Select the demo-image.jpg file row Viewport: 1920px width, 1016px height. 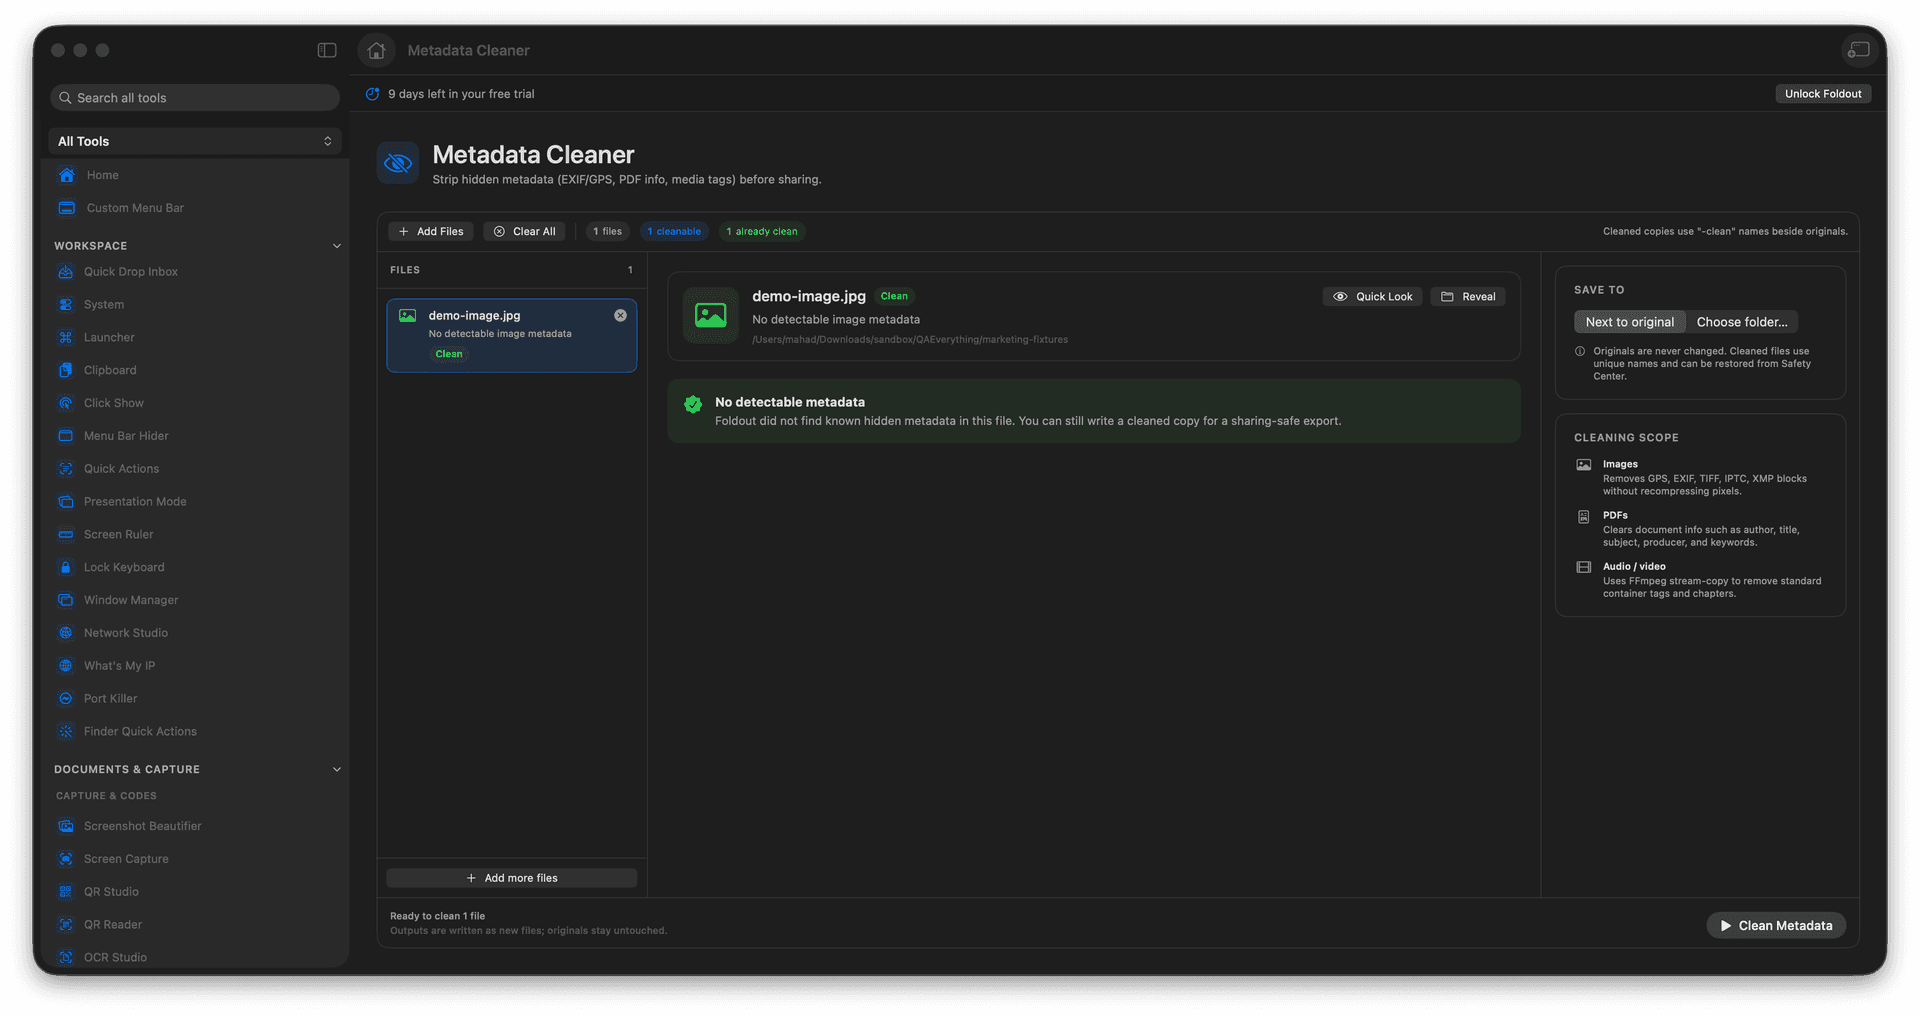512,335
